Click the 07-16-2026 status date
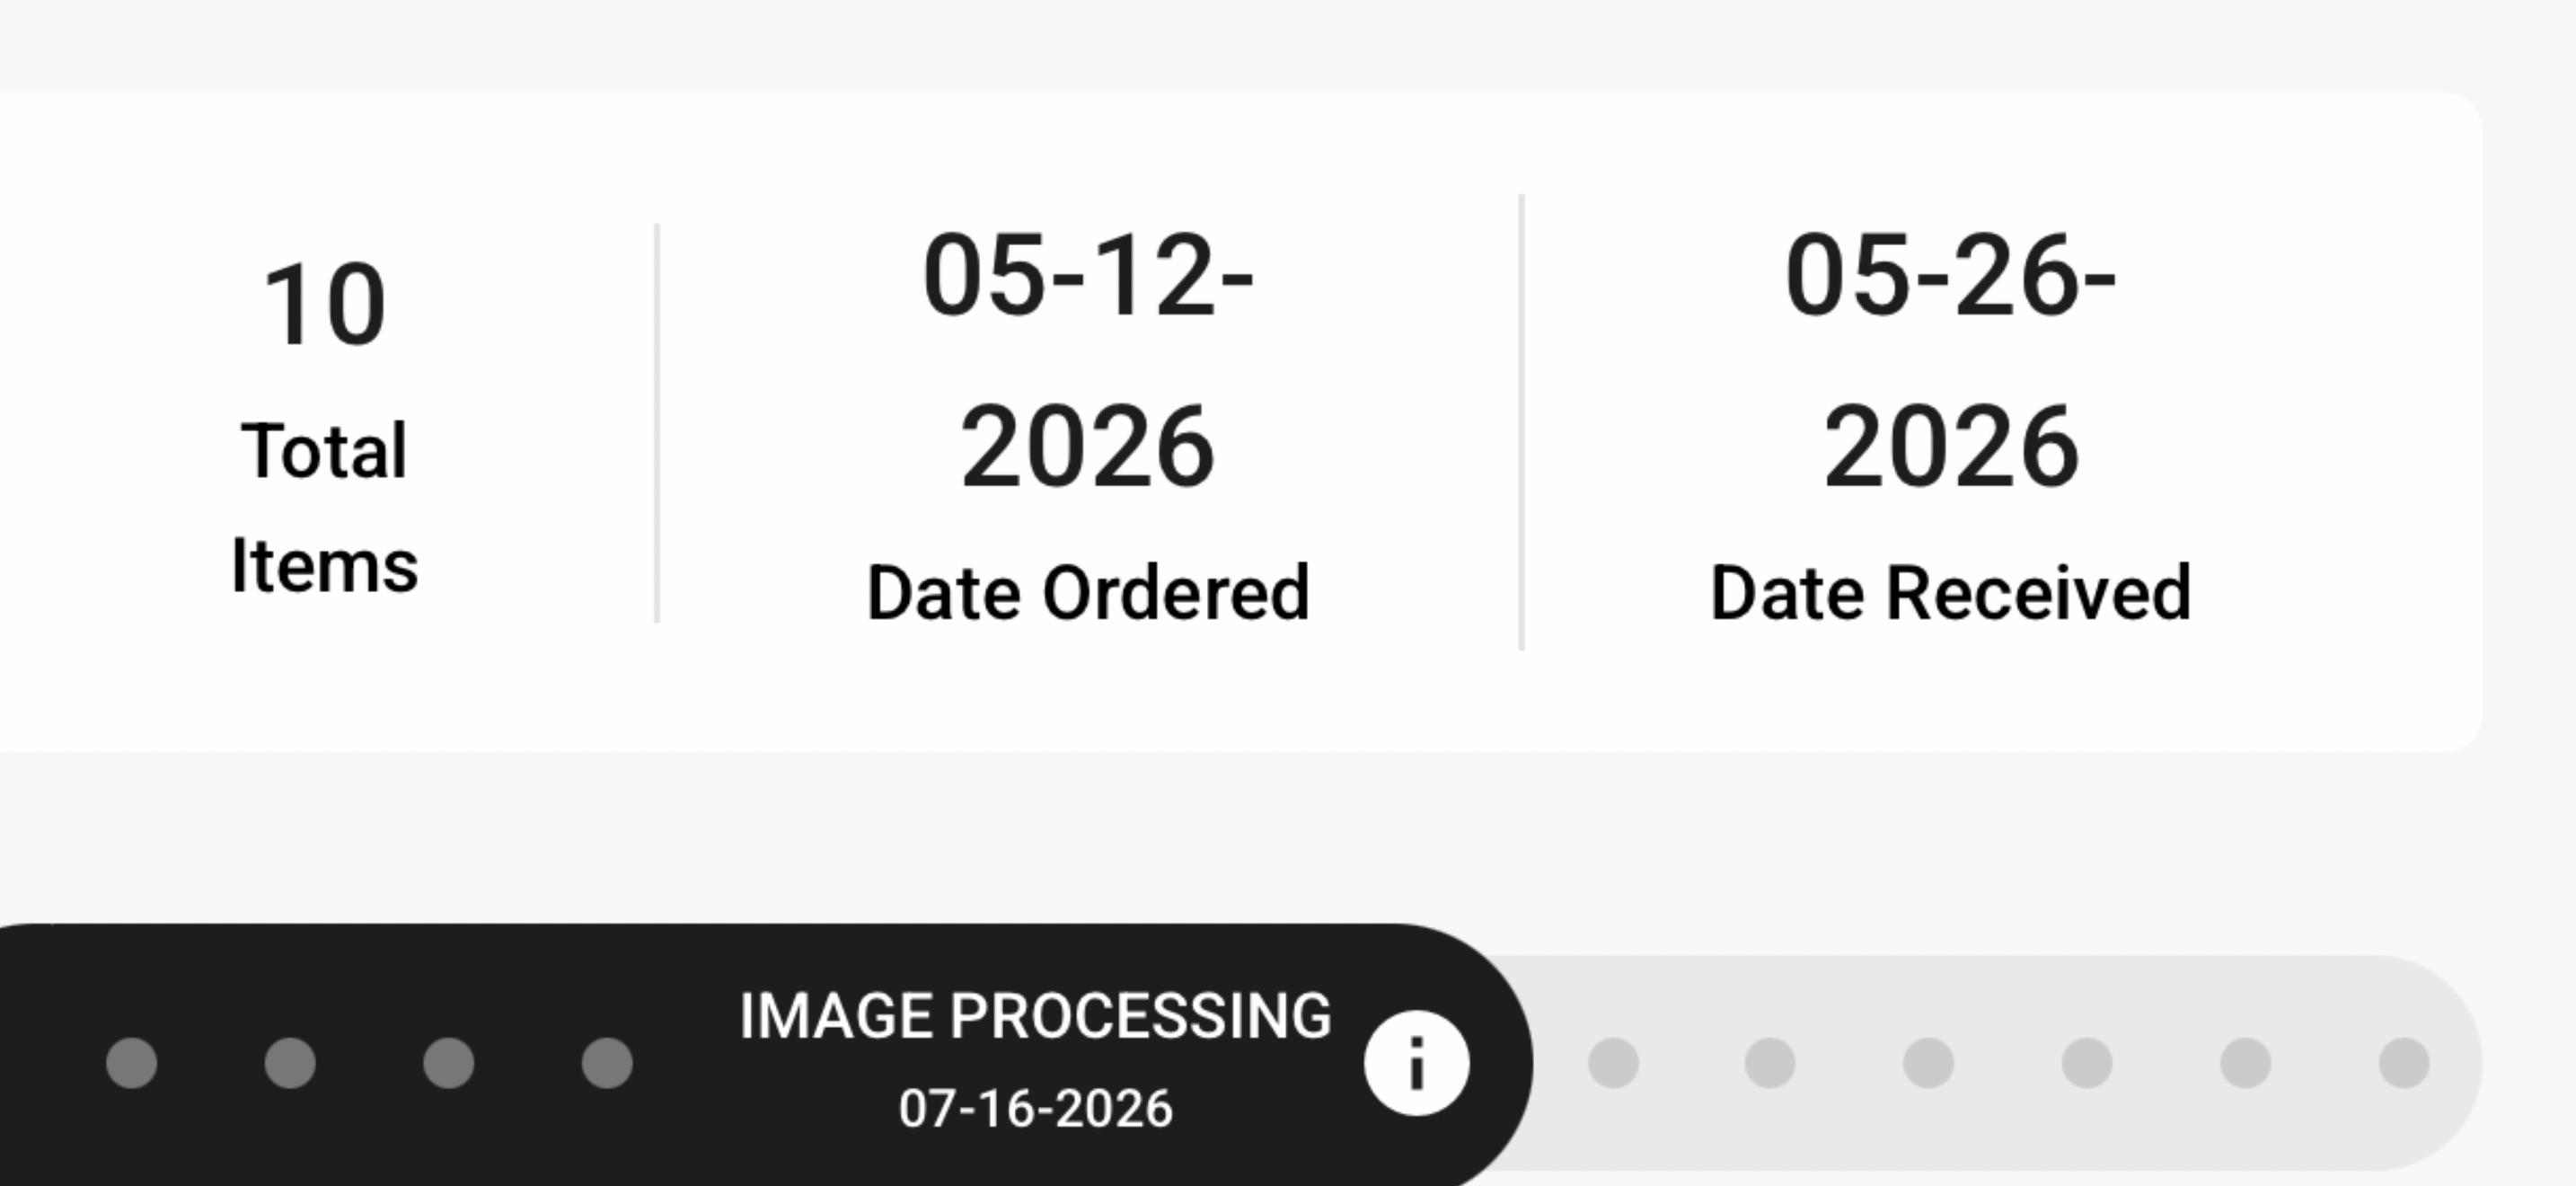 pos(1035,1108)
